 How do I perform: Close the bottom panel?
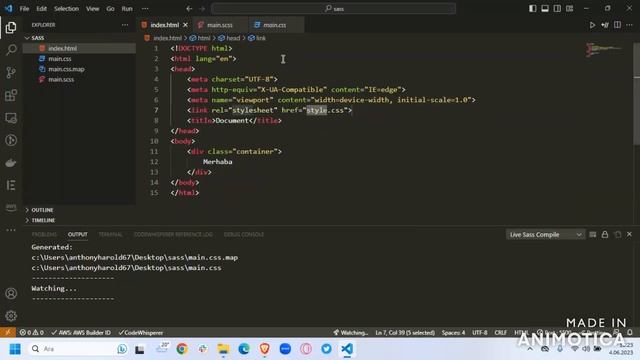(629, 234)
